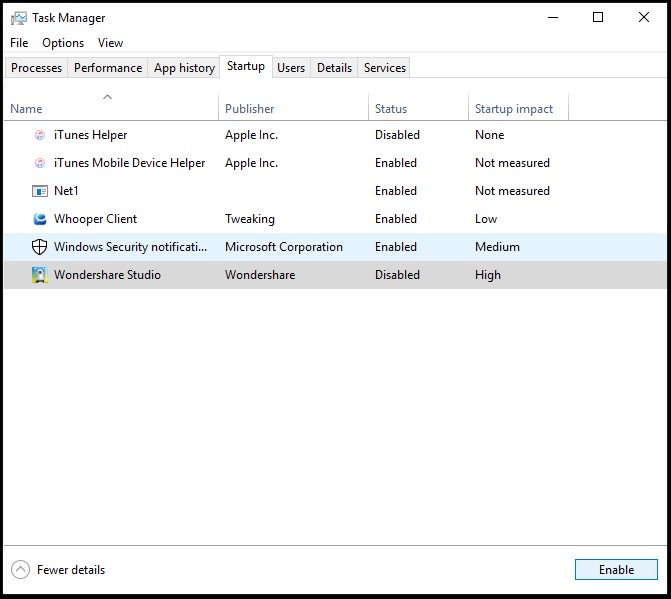Switch to the Processes tab

coord(36,68)
